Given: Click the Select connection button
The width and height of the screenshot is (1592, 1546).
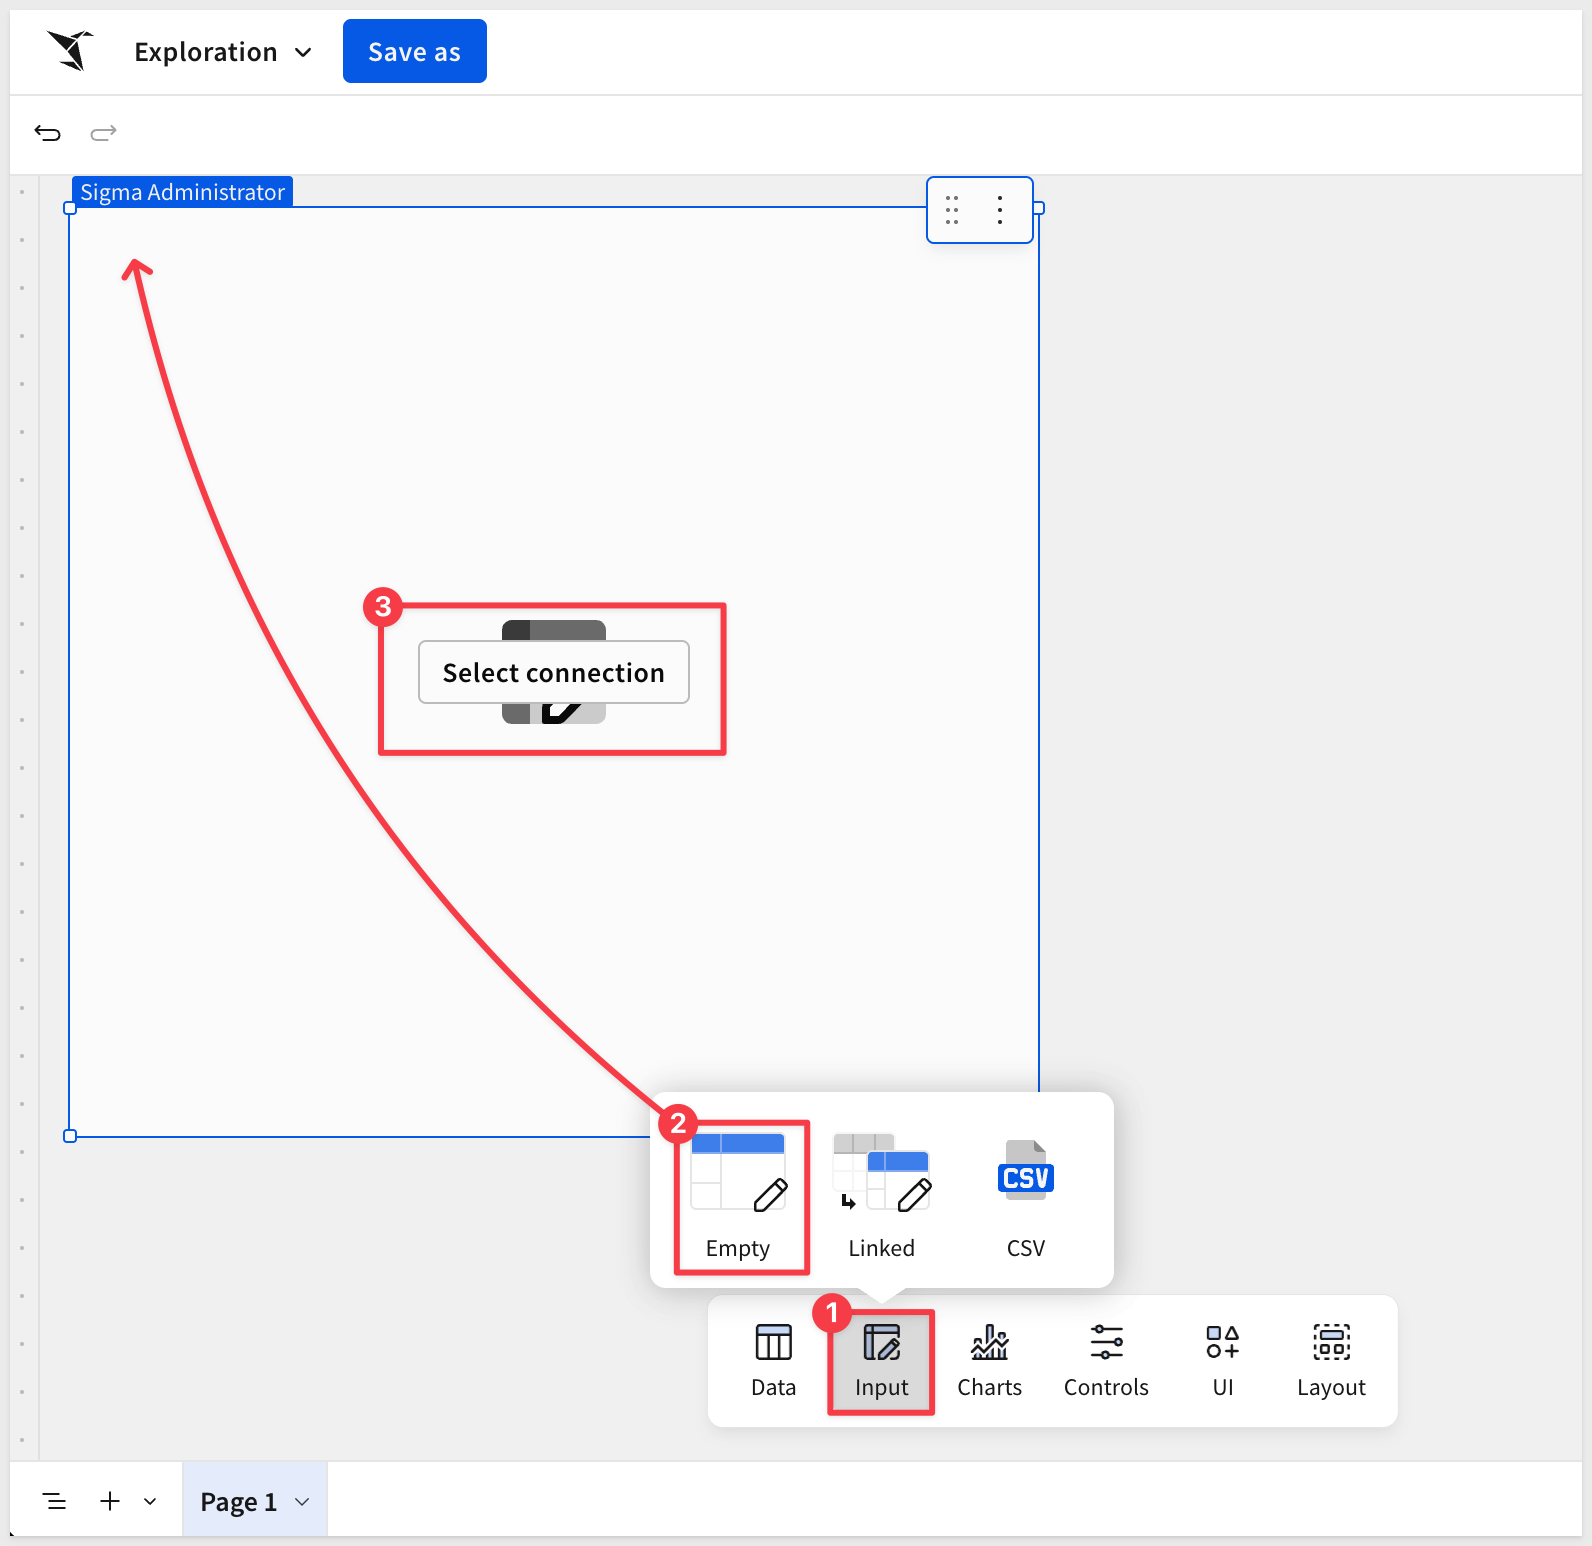Looking at the screenshot, I should point(553,672).
